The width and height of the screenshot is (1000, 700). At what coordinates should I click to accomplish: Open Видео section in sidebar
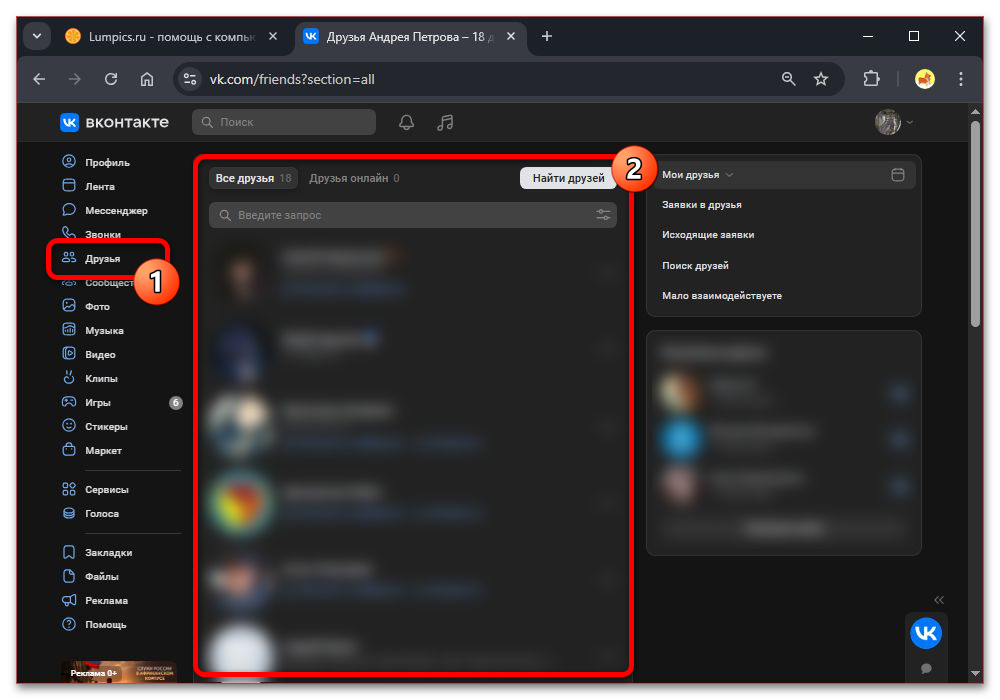pyautogui.click(x=89, y=354)
